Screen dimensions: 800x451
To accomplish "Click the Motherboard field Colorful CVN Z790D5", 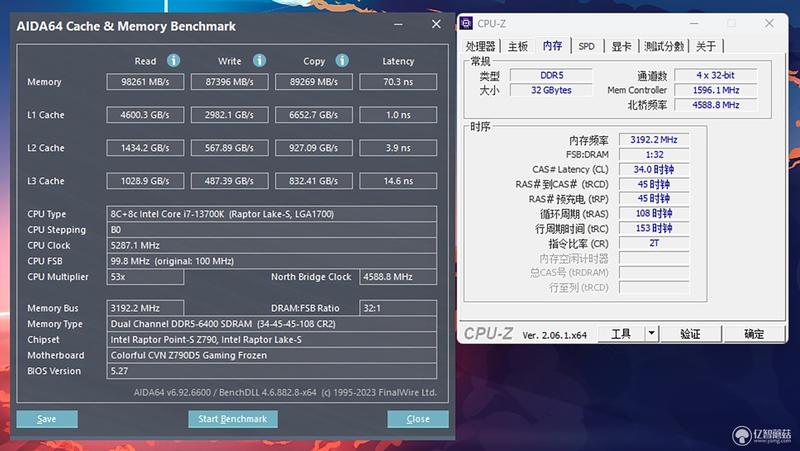I will coord(271,355).
